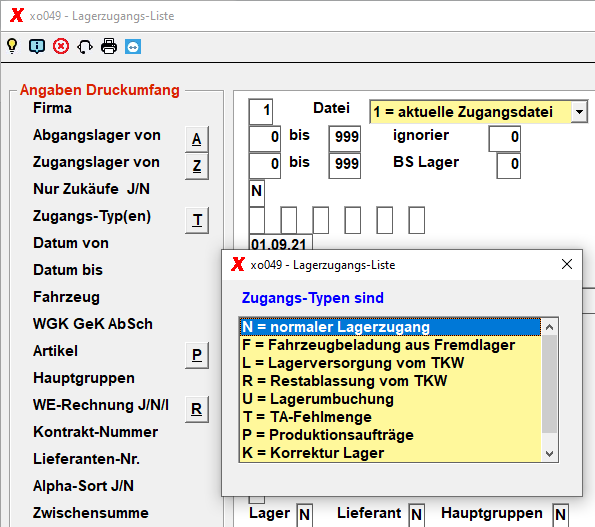This screenshot has width=595, height=527.
Task: Select 'P = Produktionsaufträge' list entry
Action: tap(390, 435)
